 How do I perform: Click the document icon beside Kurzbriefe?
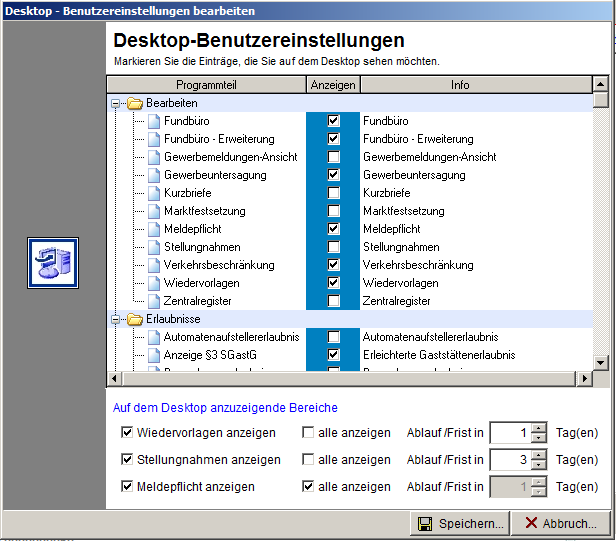(x=154, y=193)
